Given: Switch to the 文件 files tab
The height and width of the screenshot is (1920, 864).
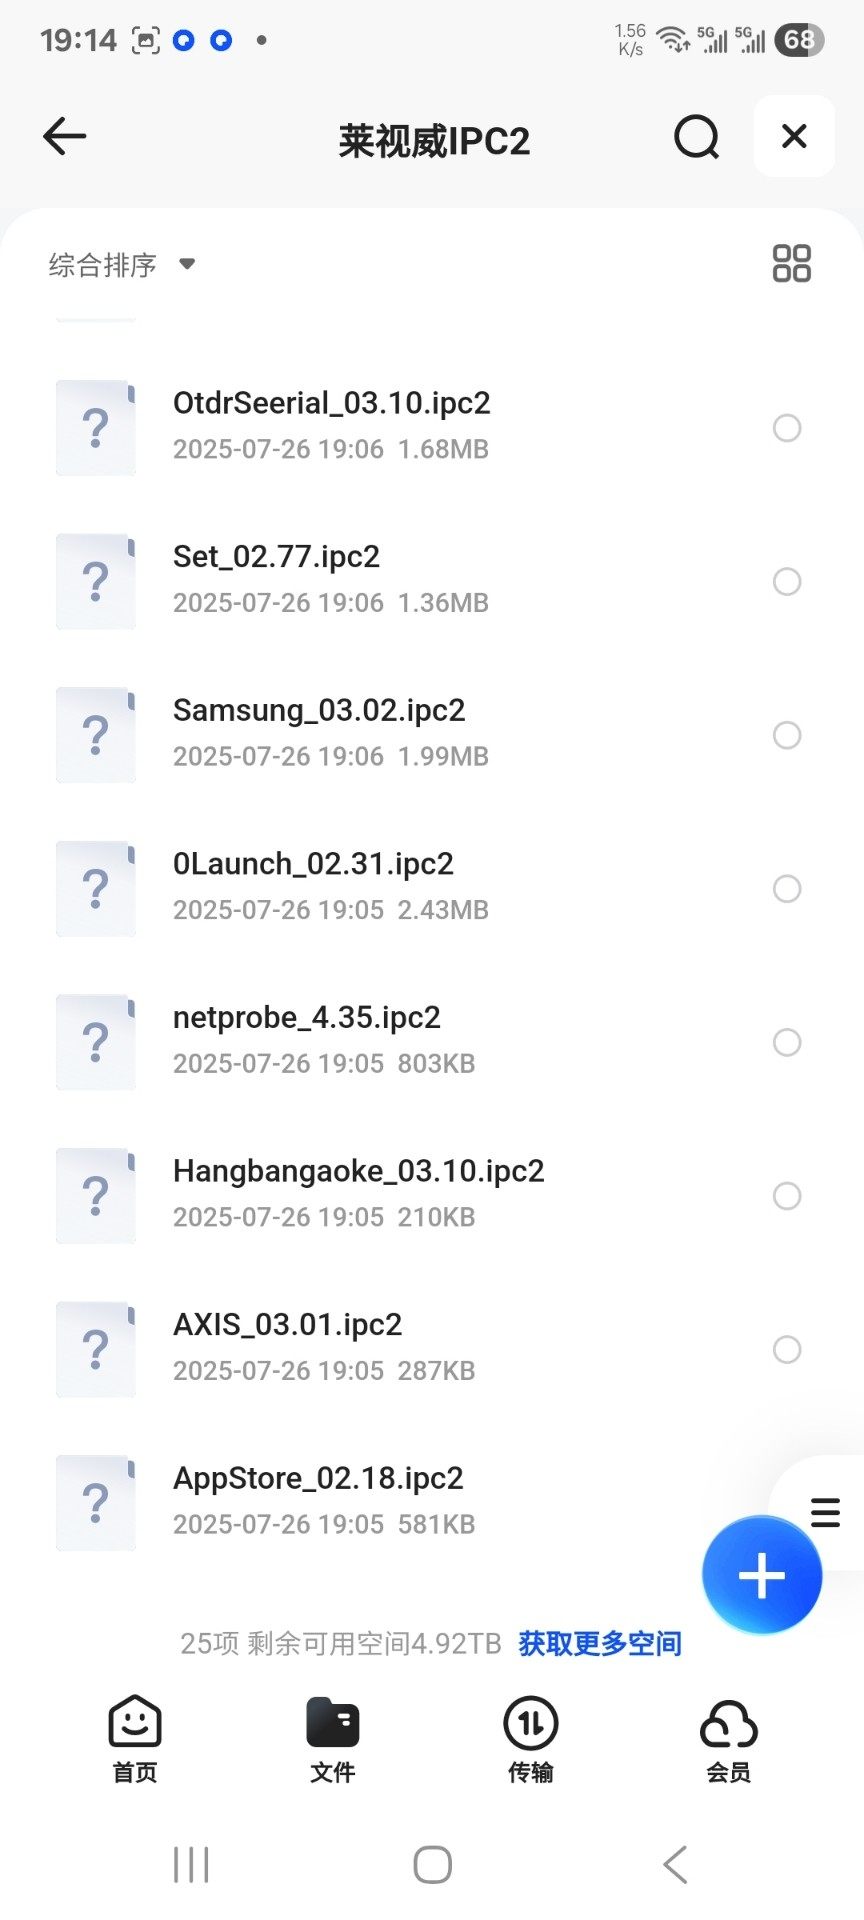Looking at the screenshot, I should click(x=333, y=1738).
